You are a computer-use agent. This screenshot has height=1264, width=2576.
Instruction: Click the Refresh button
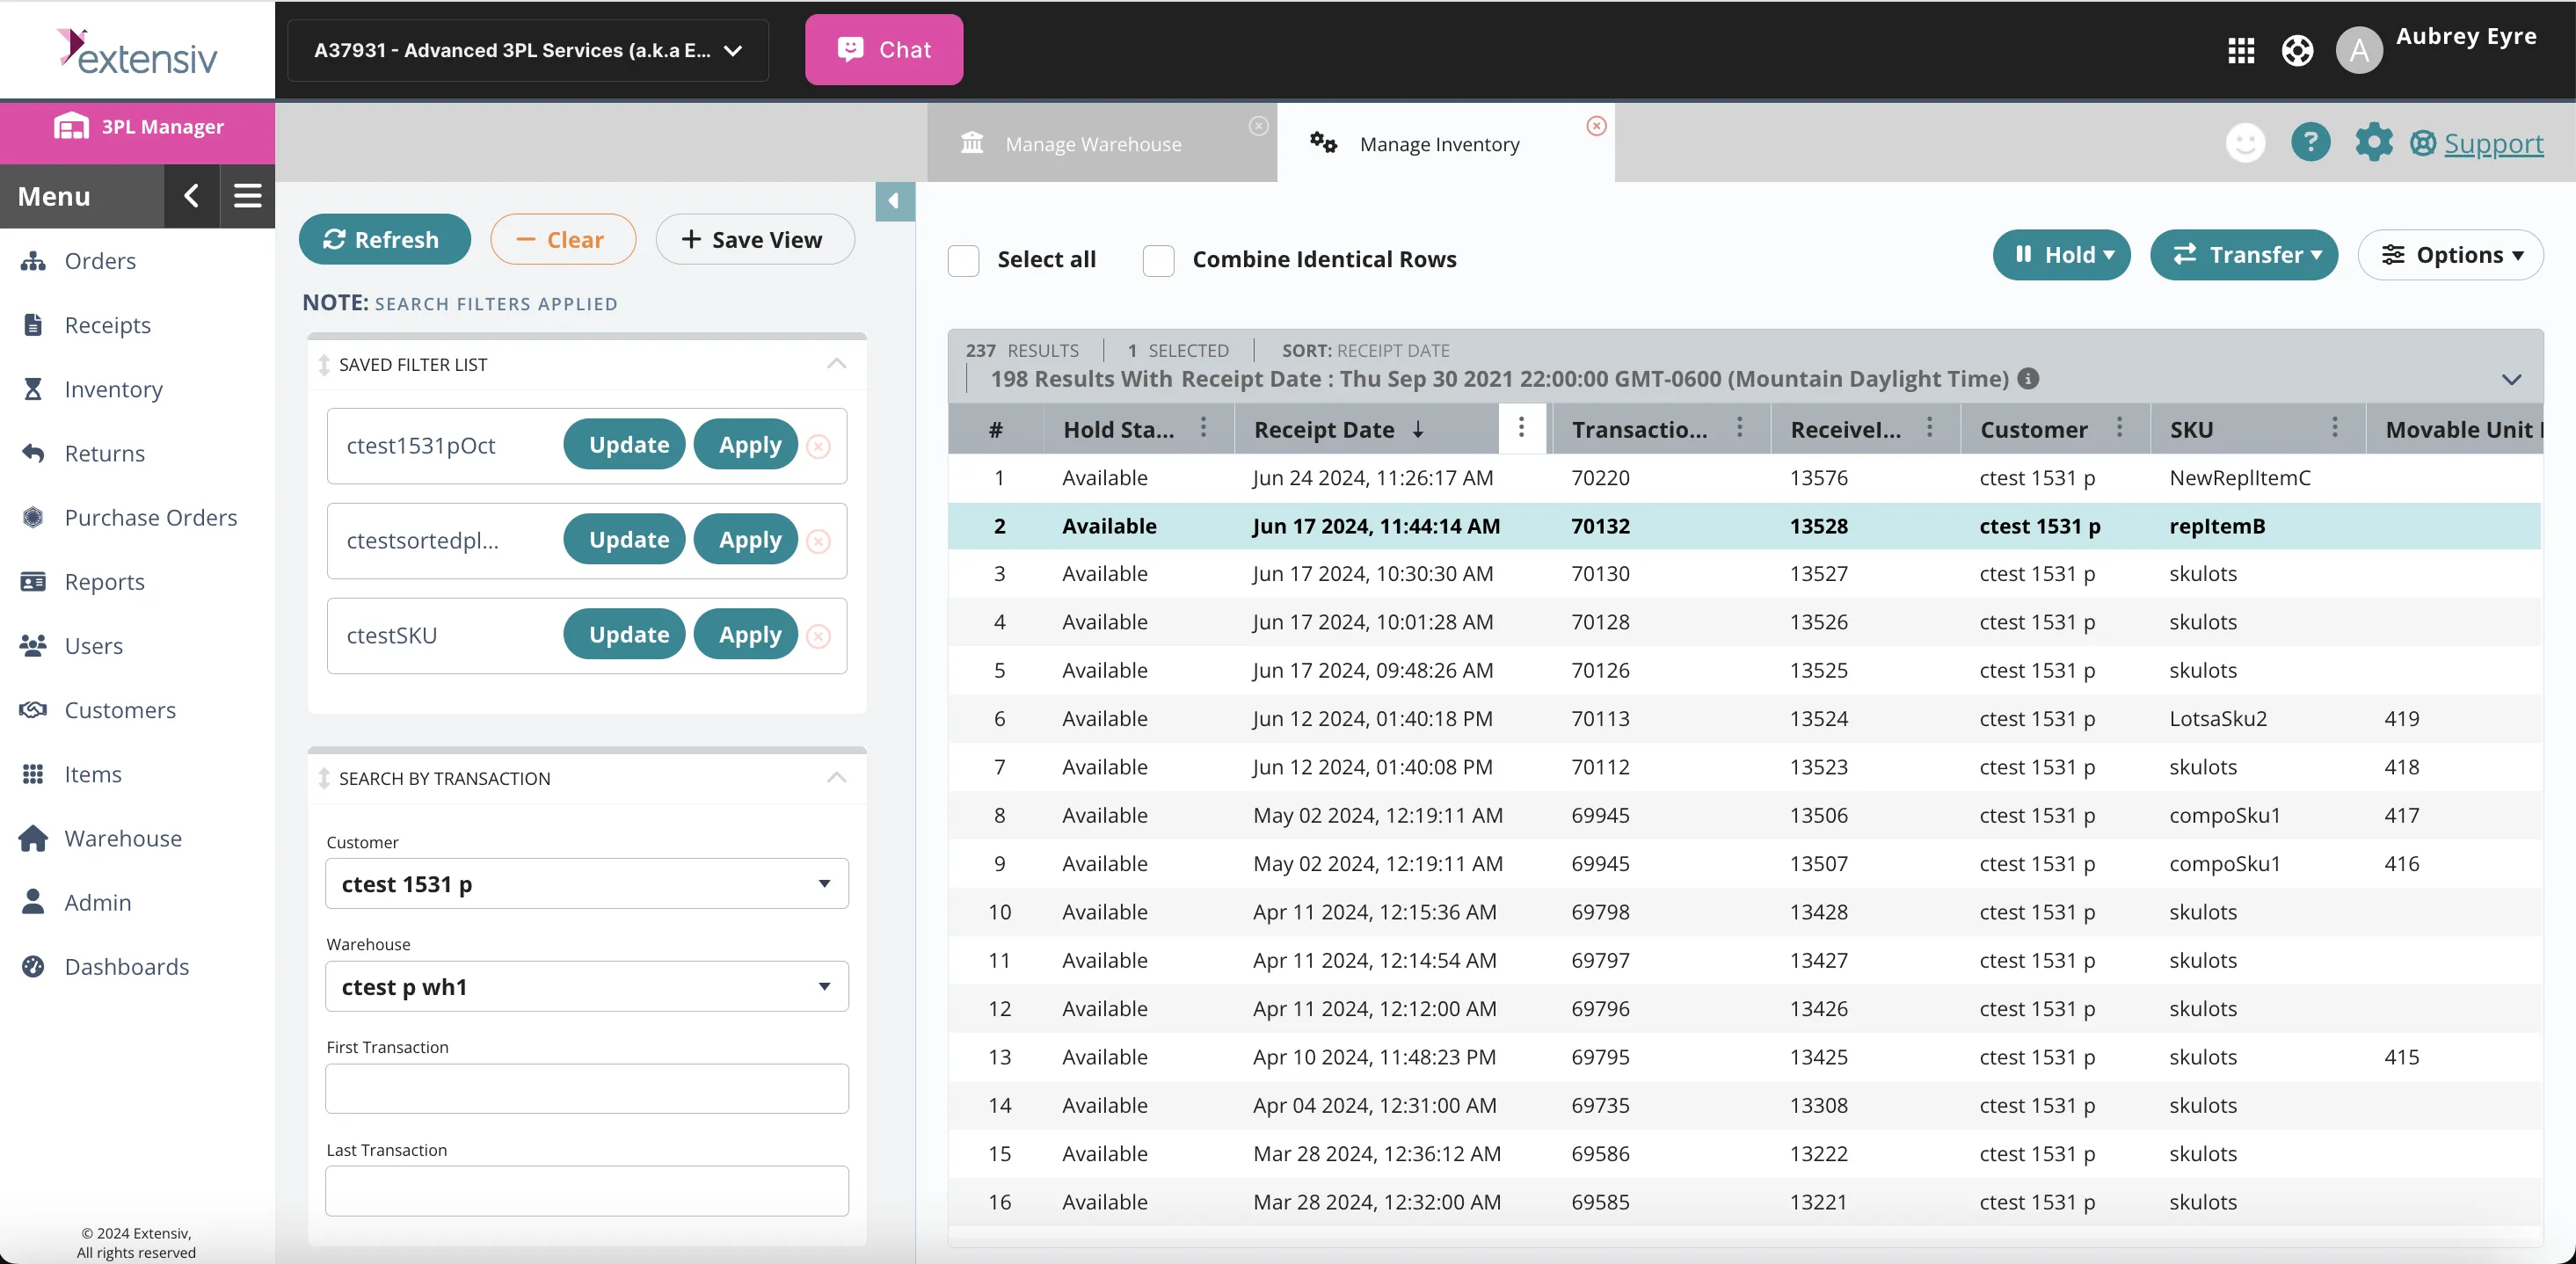point(384,240)
